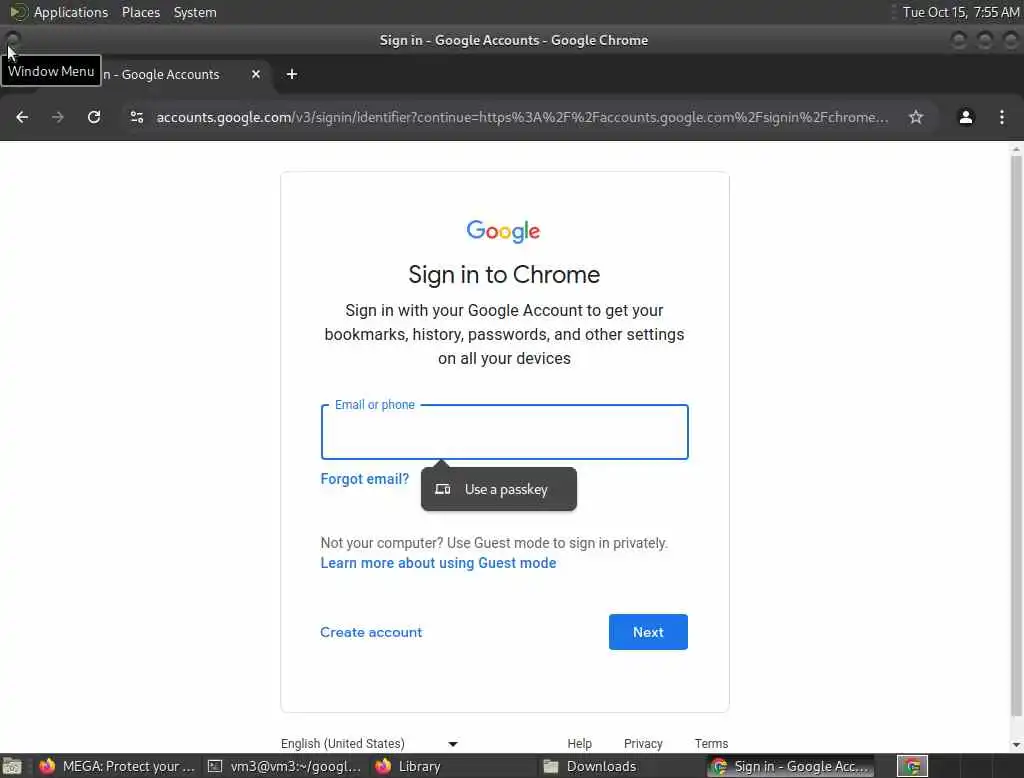Open the Chrome profile avatar button
Viewport: 1024px width, 778px height.
click(966, 117)
